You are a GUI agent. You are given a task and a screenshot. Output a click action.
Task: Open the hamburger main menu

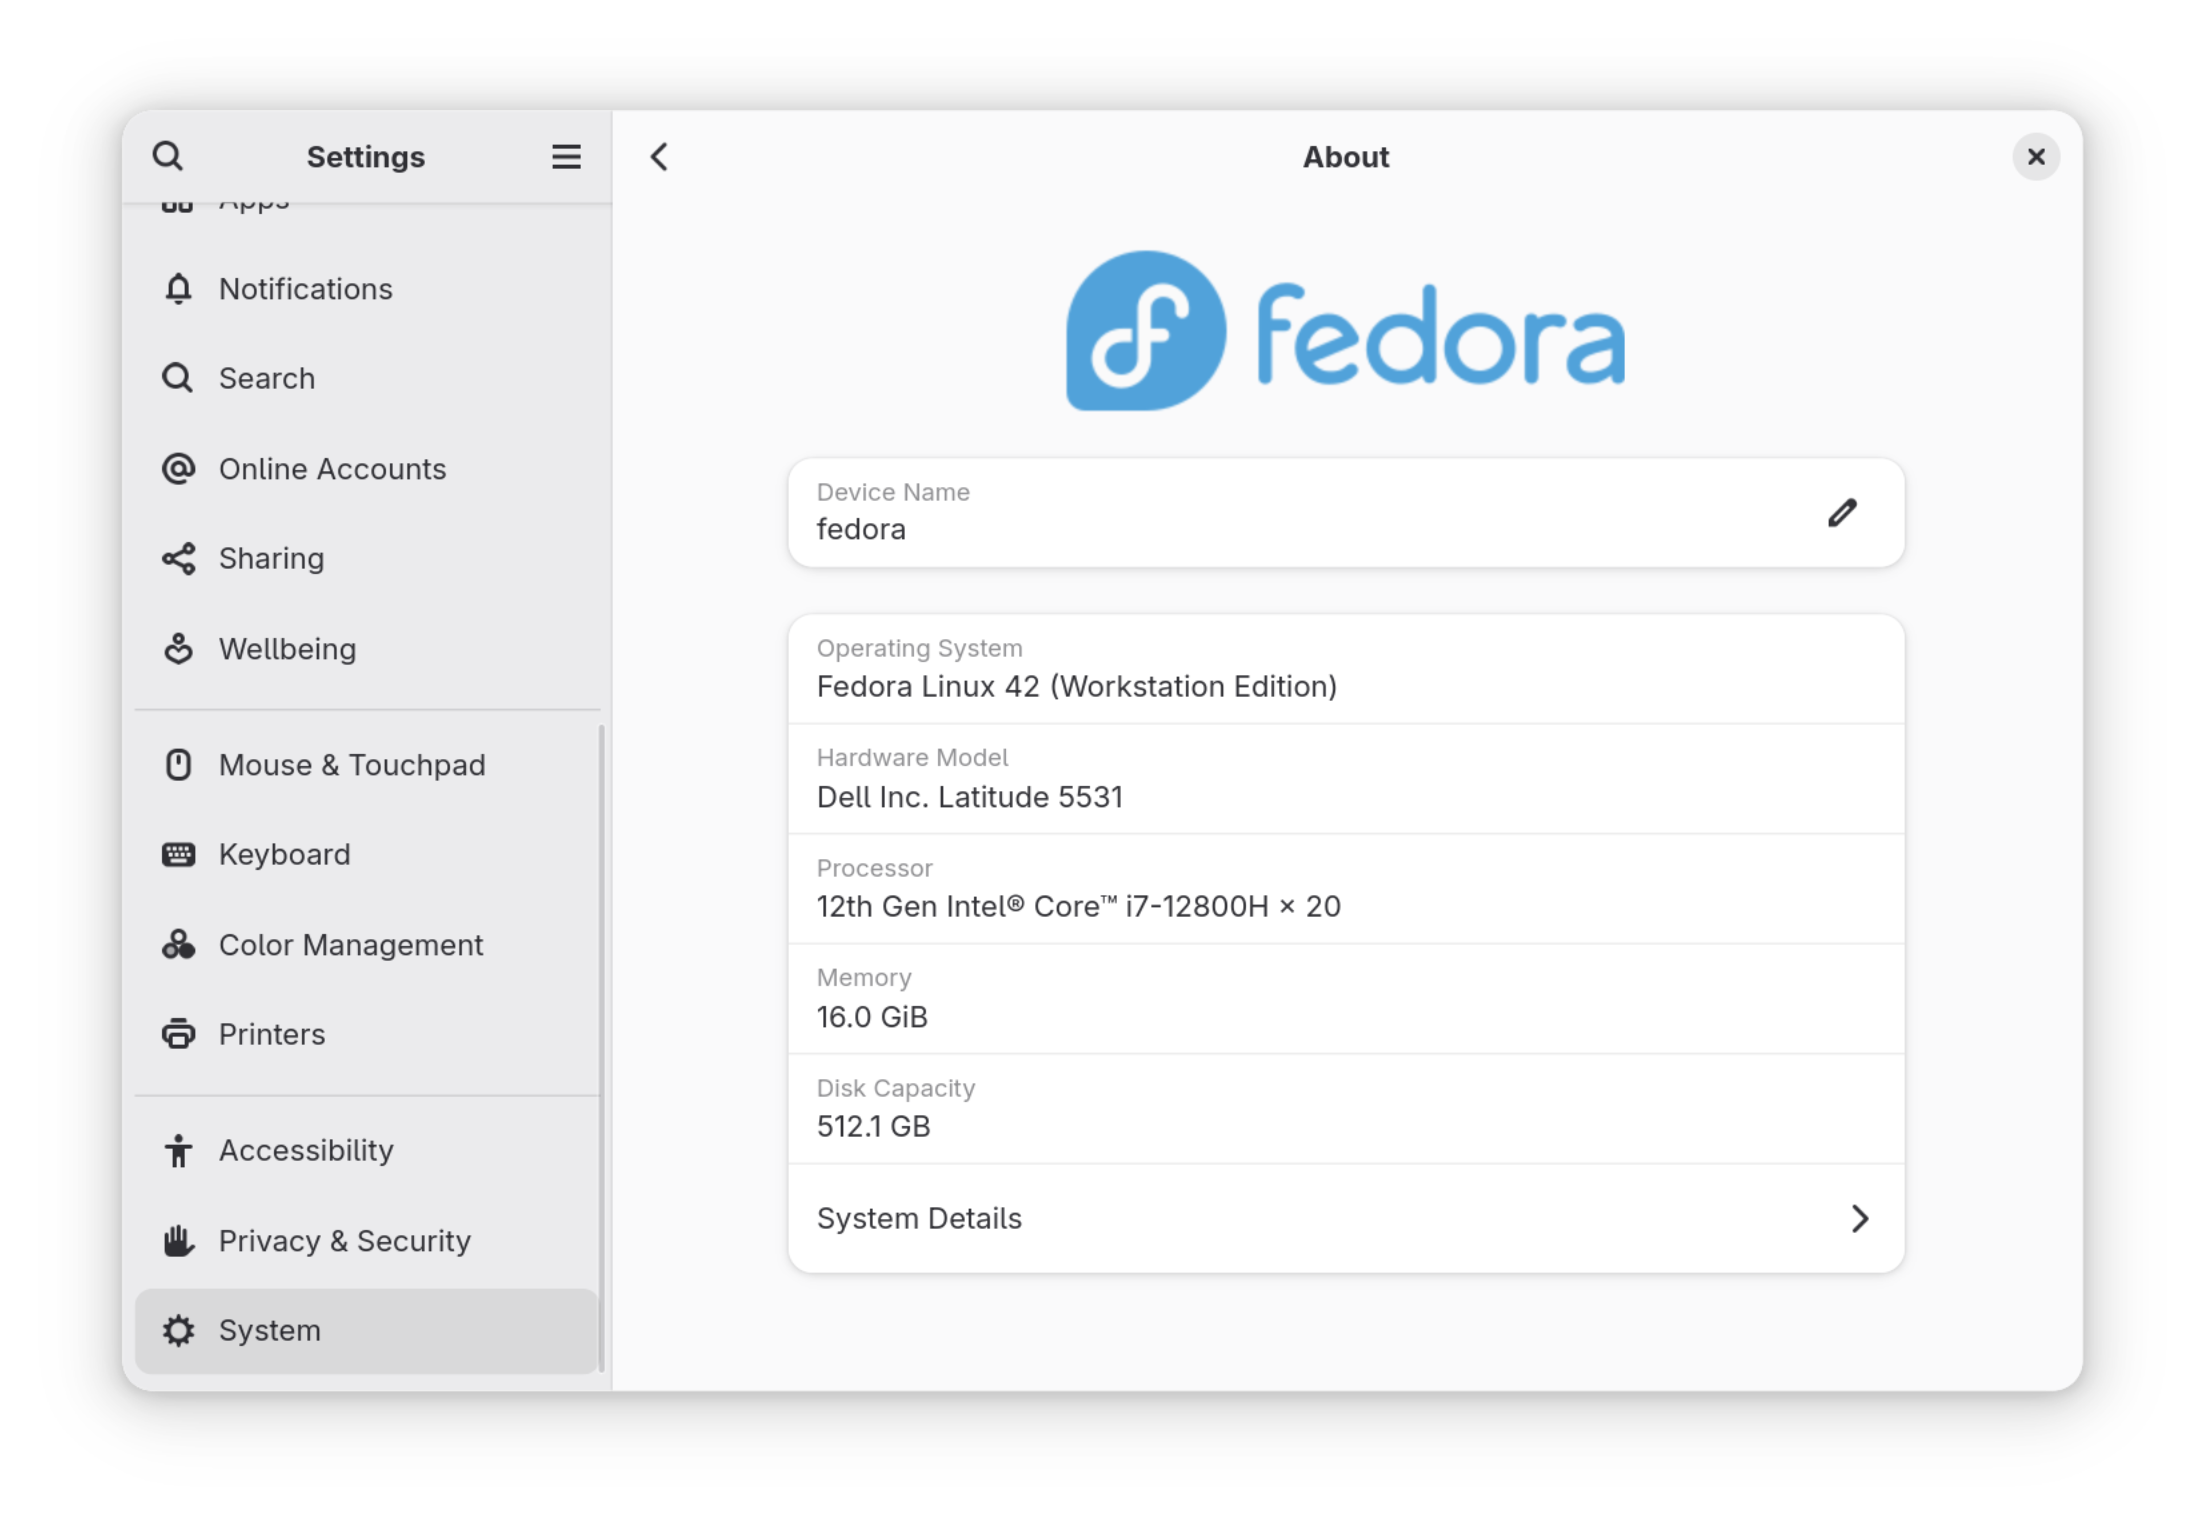pos(566,157)
